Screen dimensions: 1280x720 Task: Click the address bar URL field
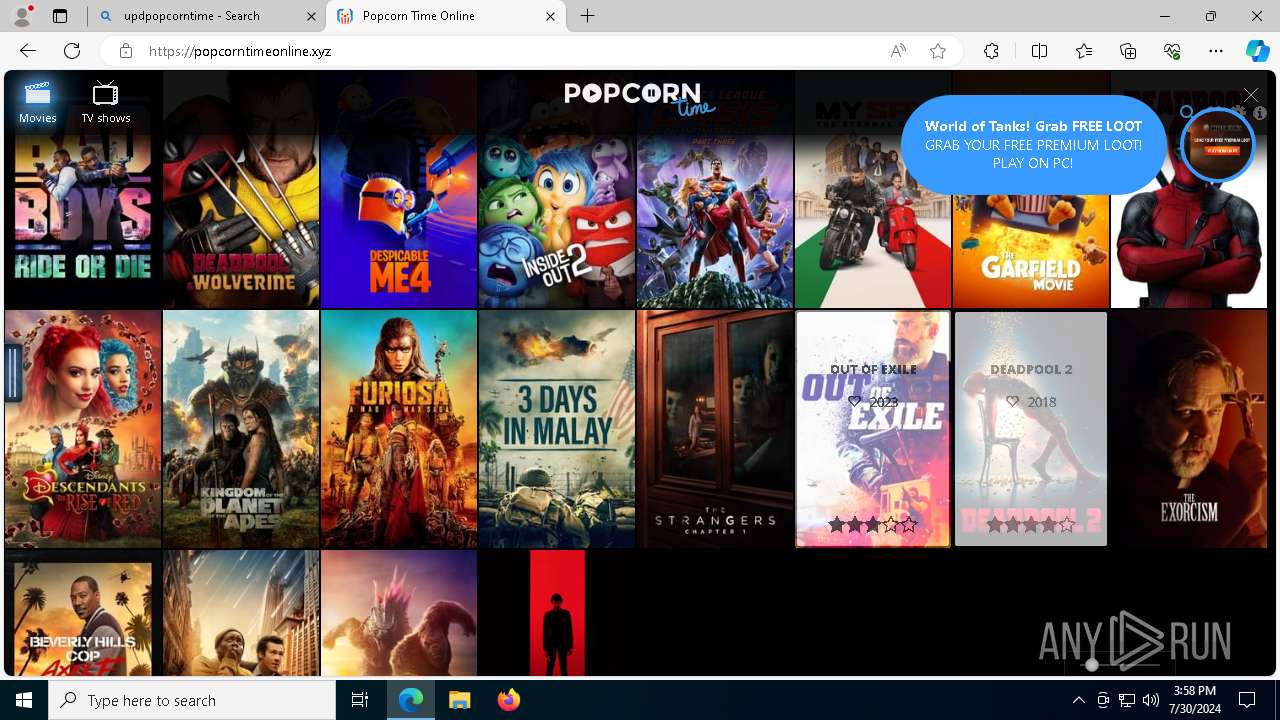point(530,51)
